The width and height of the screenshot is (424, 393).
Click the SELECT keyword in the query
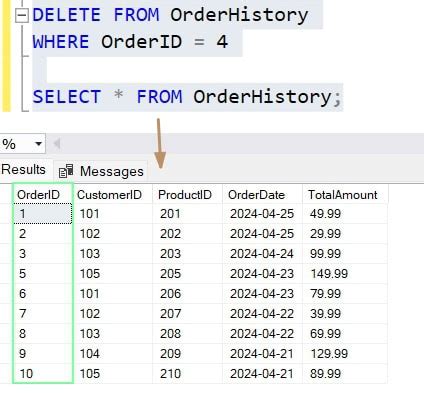coord(67,97)
